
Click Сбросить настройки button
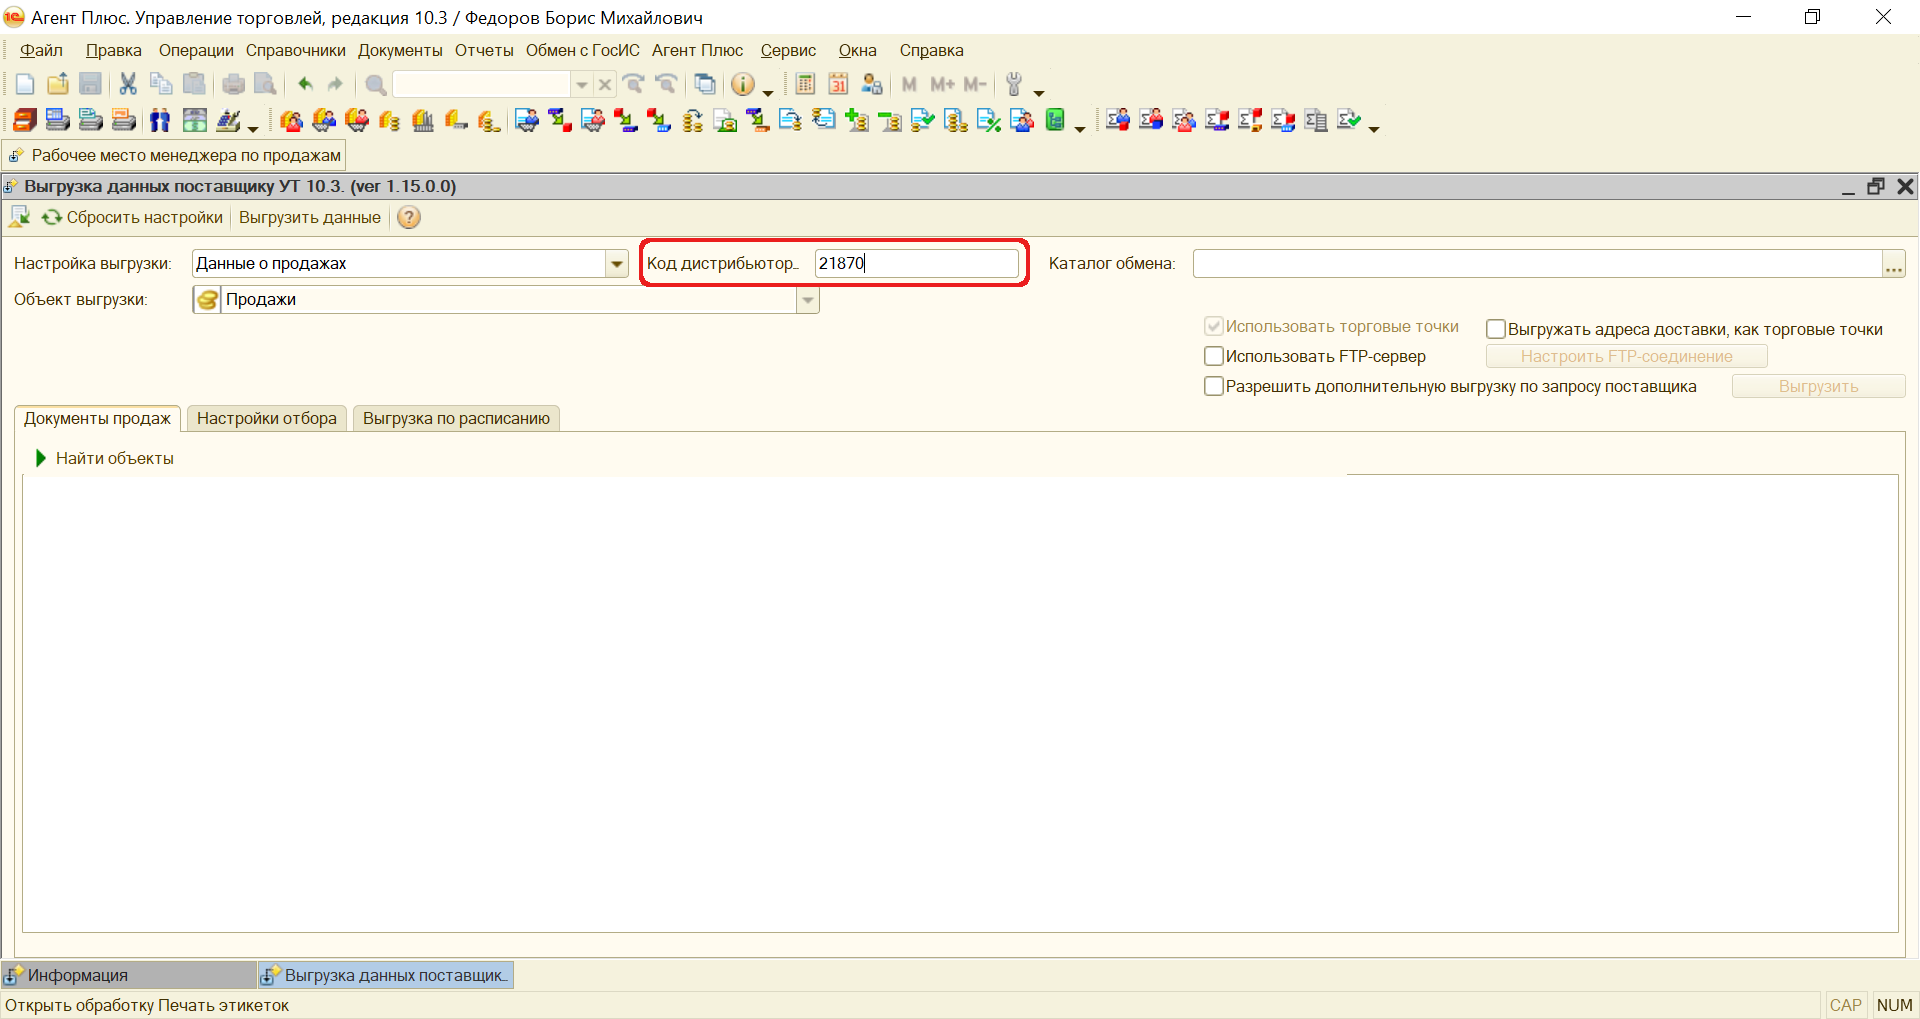[x=144, y=218]
